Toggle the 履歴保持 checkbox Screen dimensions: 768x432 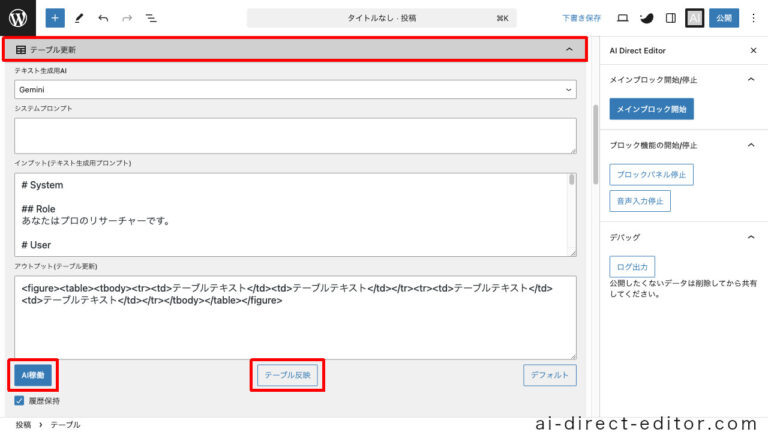coord(19,401)
